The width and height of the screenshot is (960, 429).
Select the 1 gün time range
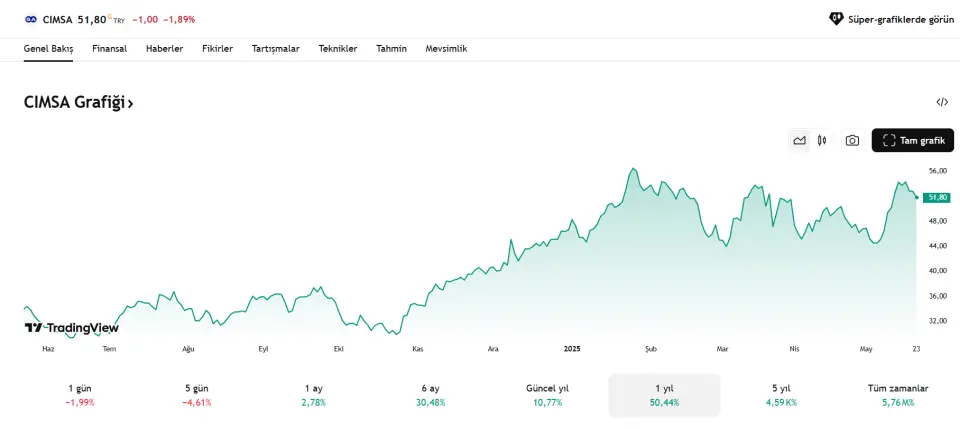point(80,395)
